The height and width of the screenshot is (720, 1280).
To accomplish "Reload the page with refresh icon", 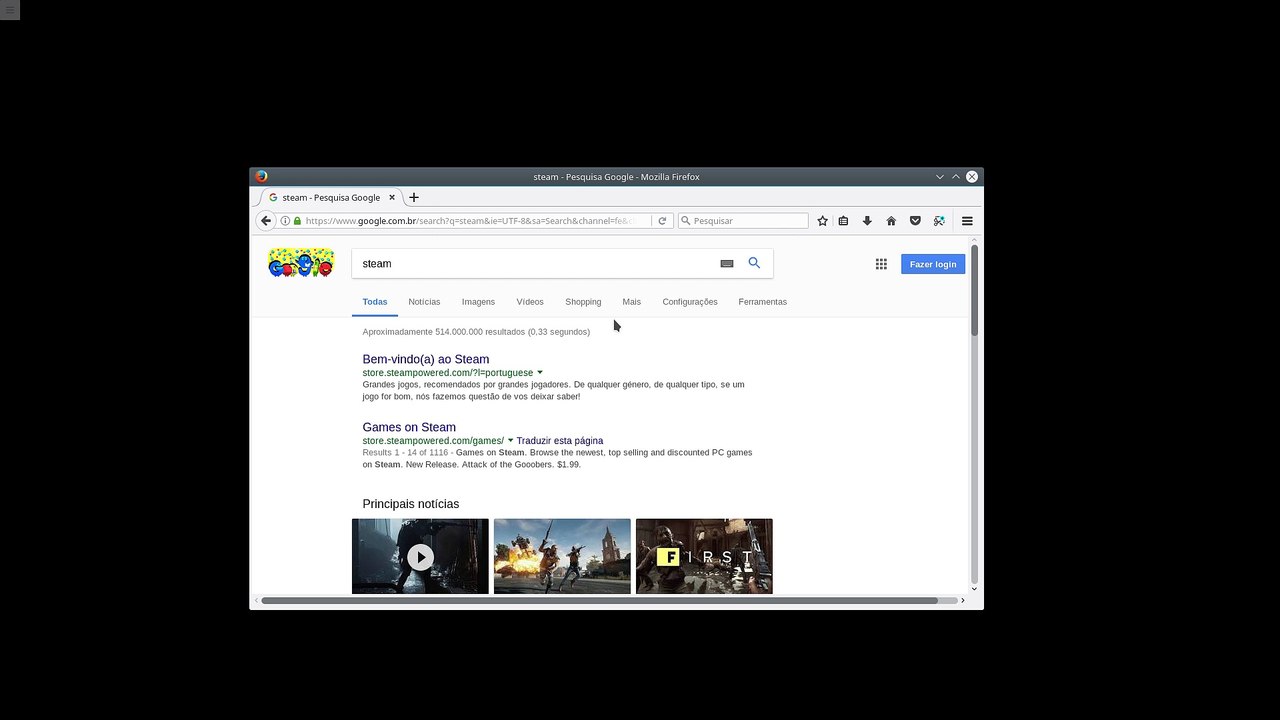I will tap(662, 221).
